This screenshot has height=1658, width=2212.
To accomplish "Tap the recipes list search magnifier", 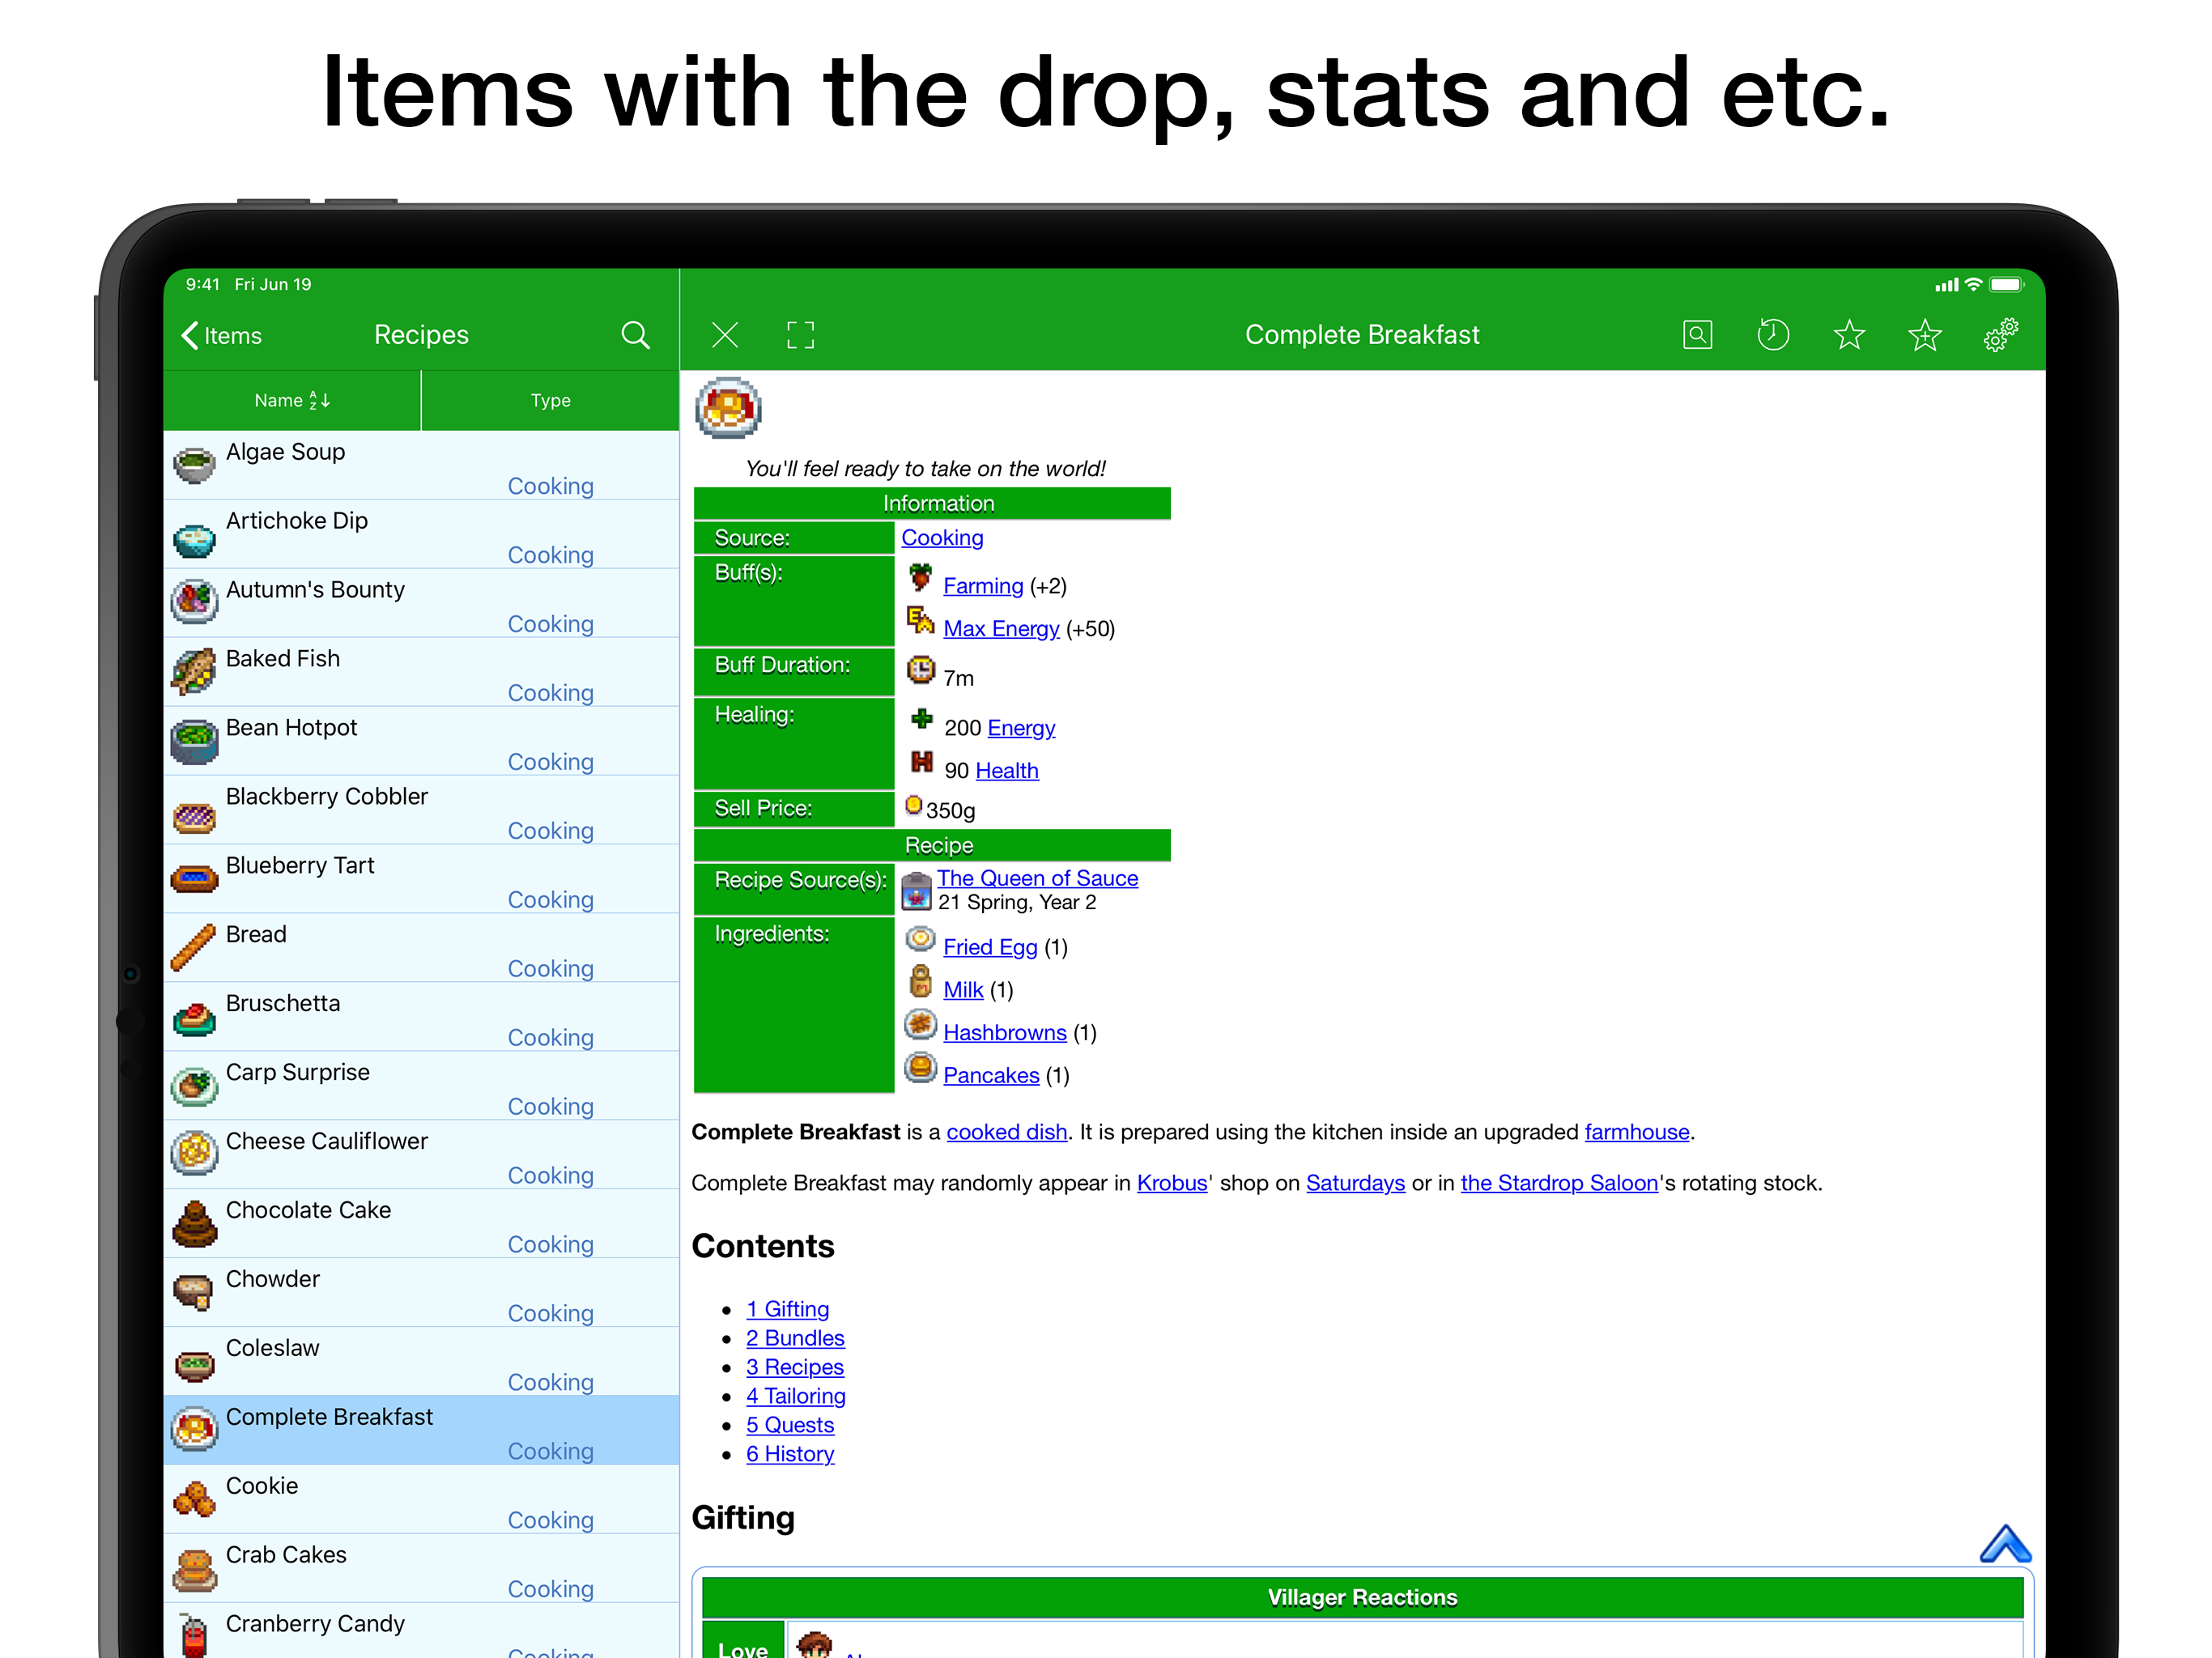I will pos(635,335).
